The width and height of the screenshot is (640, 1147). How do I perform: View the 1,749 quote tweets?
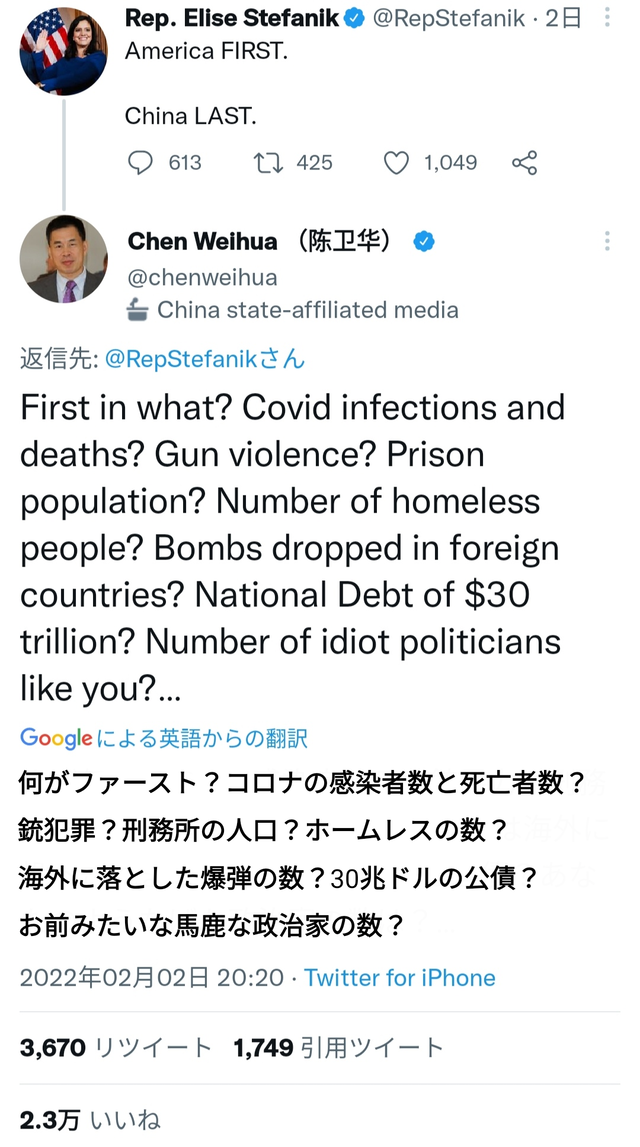point(338,1047)
